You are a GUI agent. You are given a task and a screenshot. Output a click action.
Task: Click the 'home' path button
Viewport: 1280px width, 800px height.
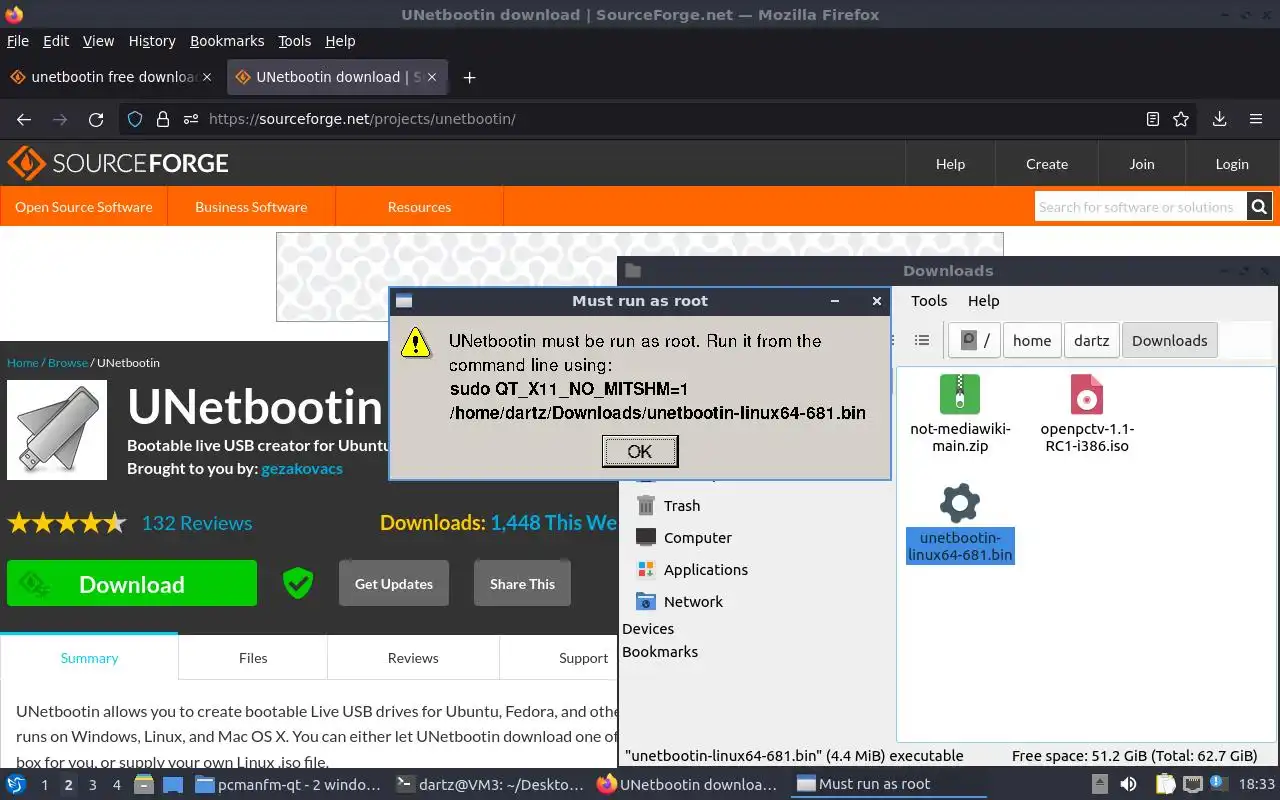1032,340
